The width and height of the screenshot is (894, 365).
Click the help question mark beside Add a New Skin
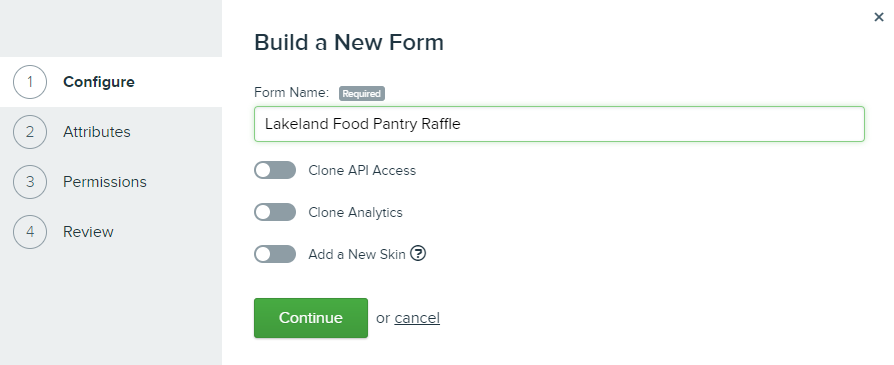418,253
